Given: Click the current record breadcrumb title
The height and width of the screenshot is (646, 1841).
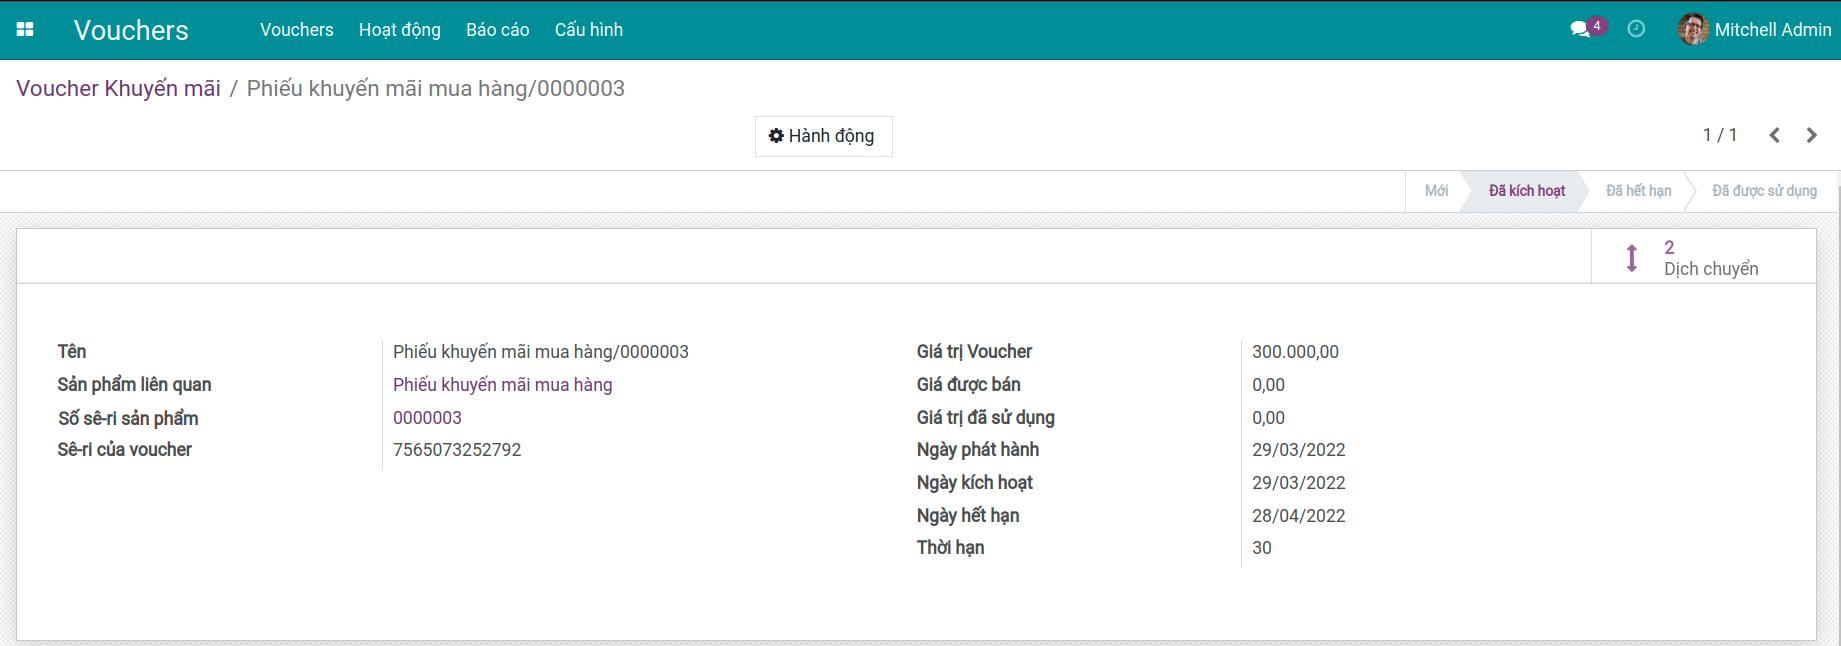Looking at the screenshot, I should click(436, 88).
